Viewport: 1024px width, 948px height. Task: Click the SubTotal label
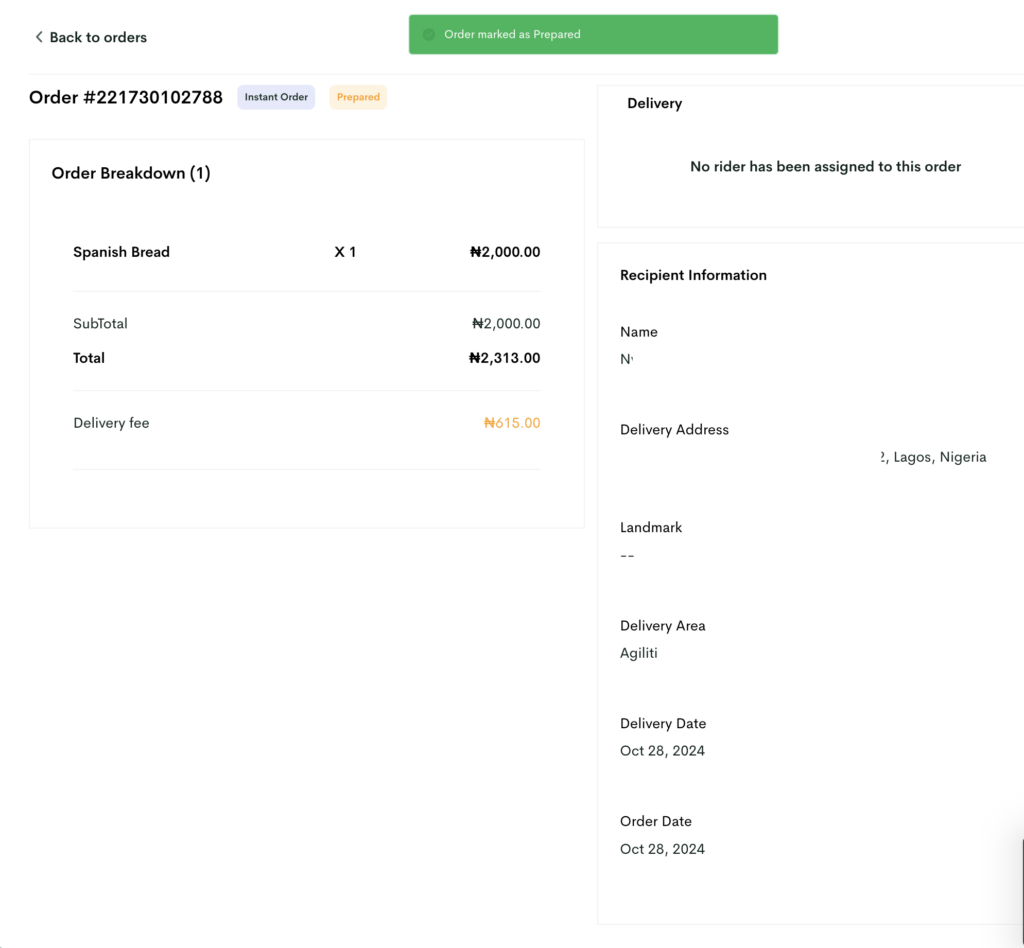100,323
